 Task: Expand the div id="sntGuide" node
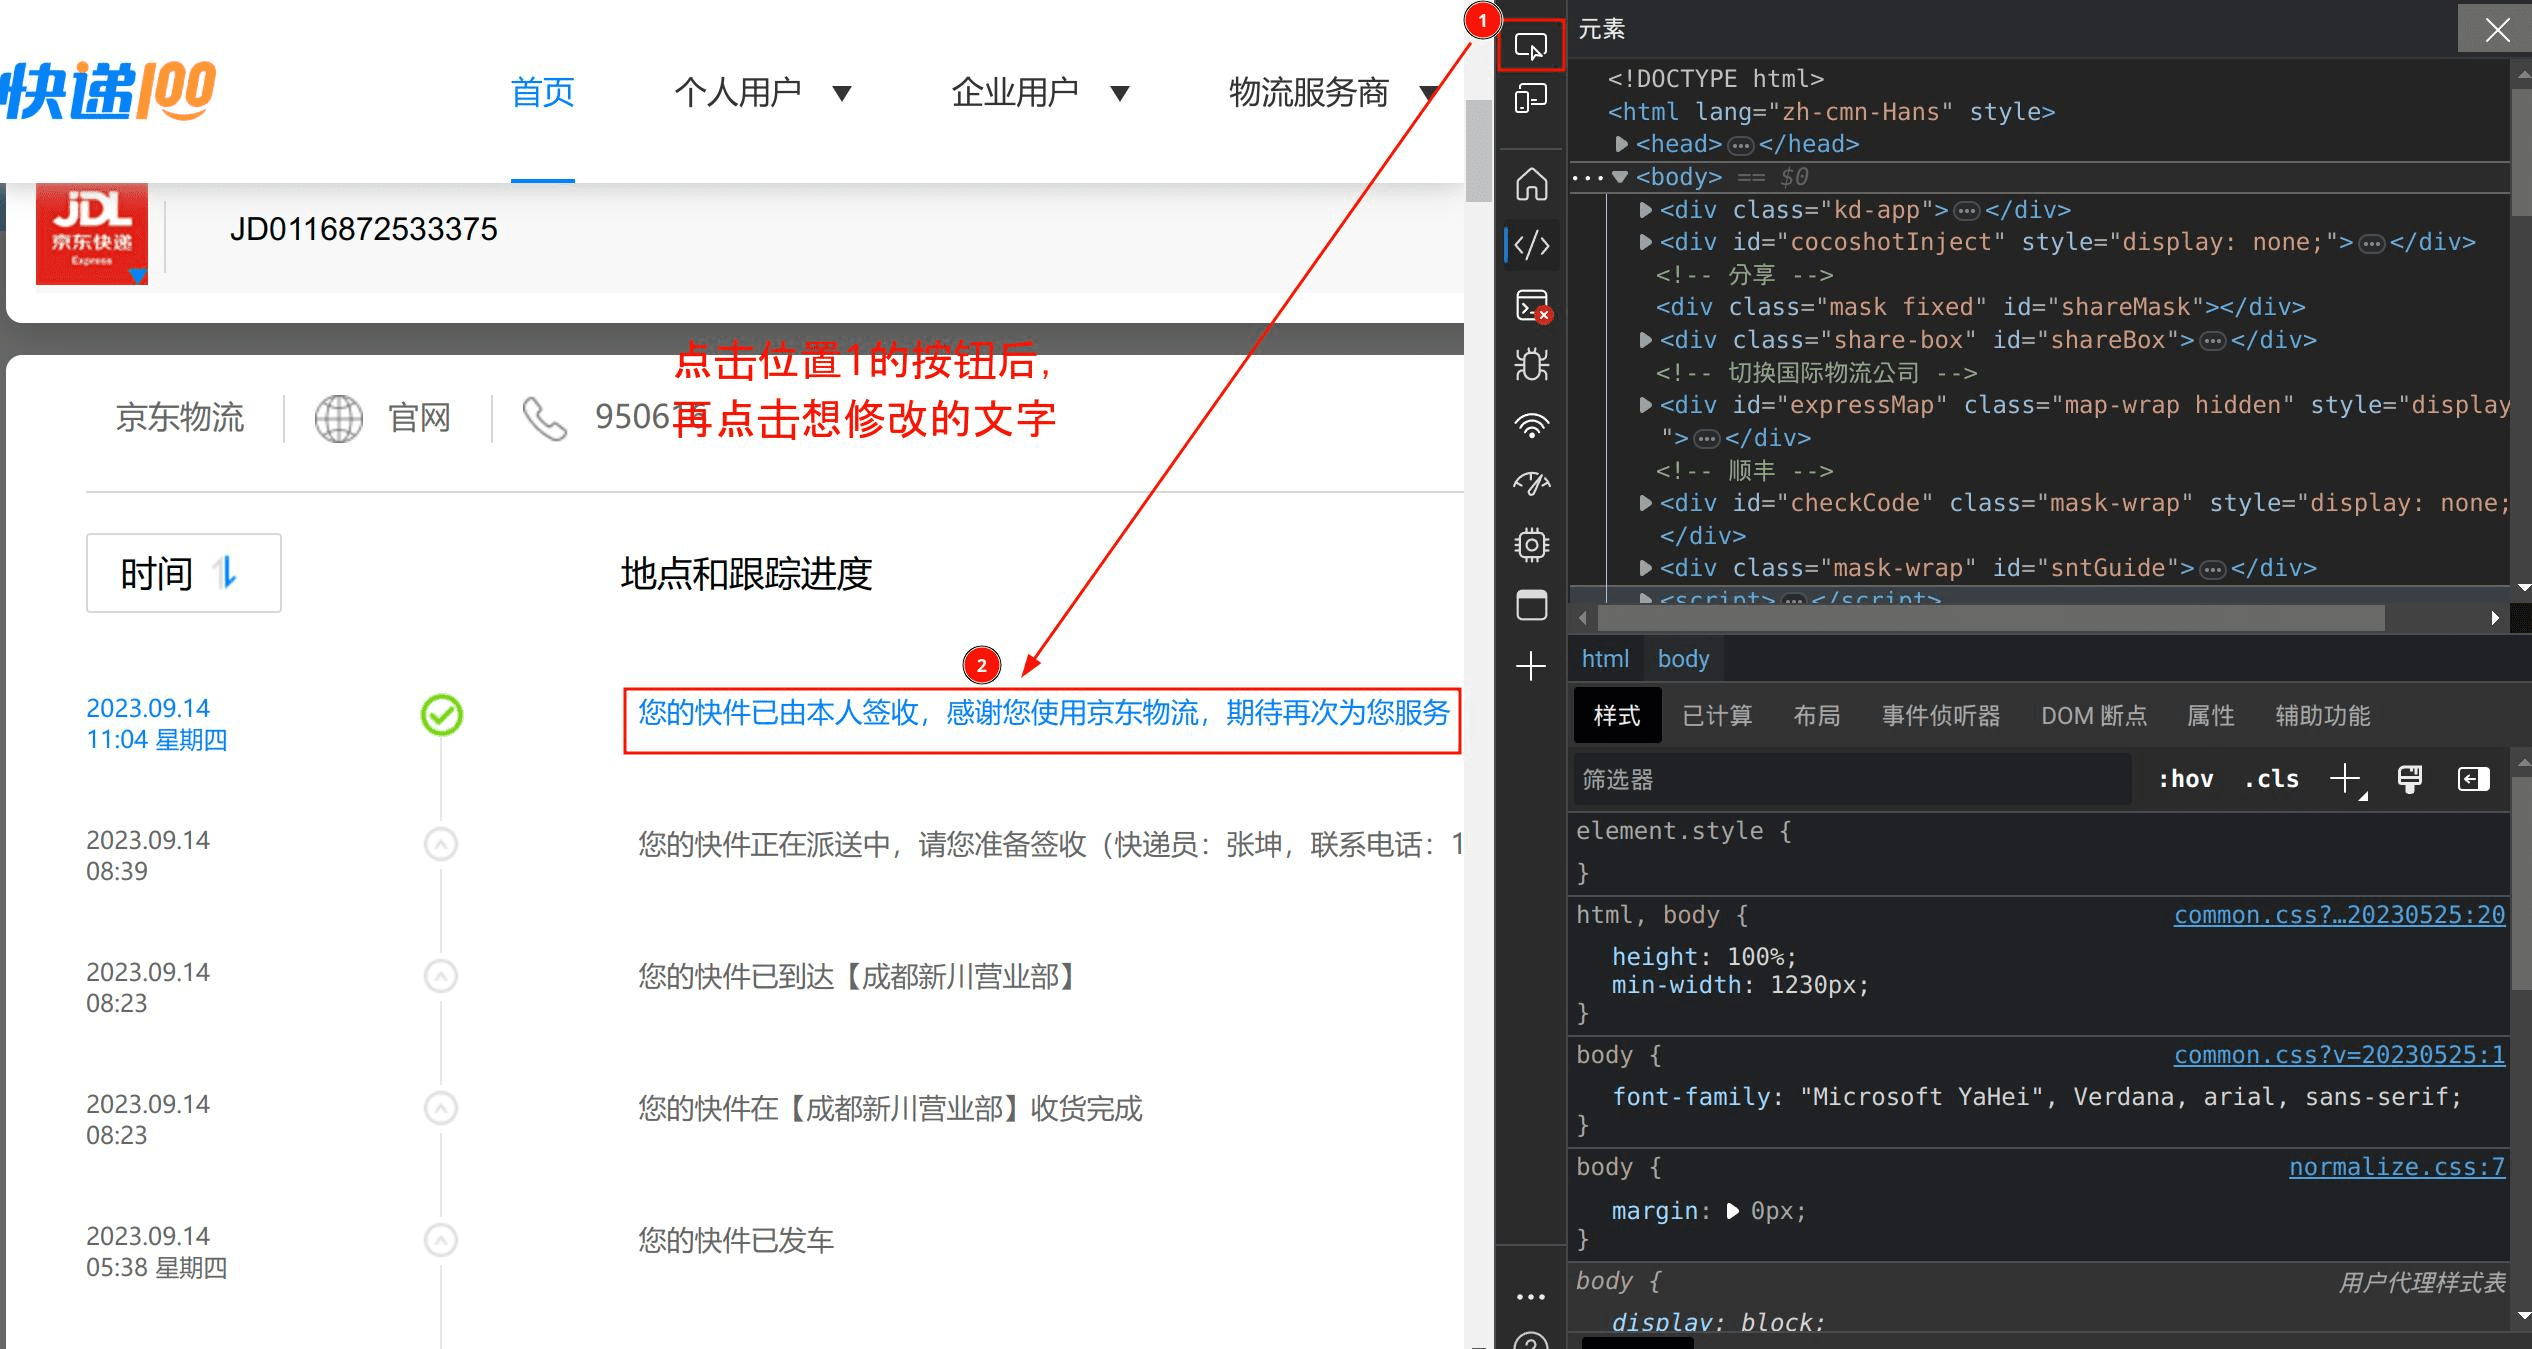[1646, 568]
